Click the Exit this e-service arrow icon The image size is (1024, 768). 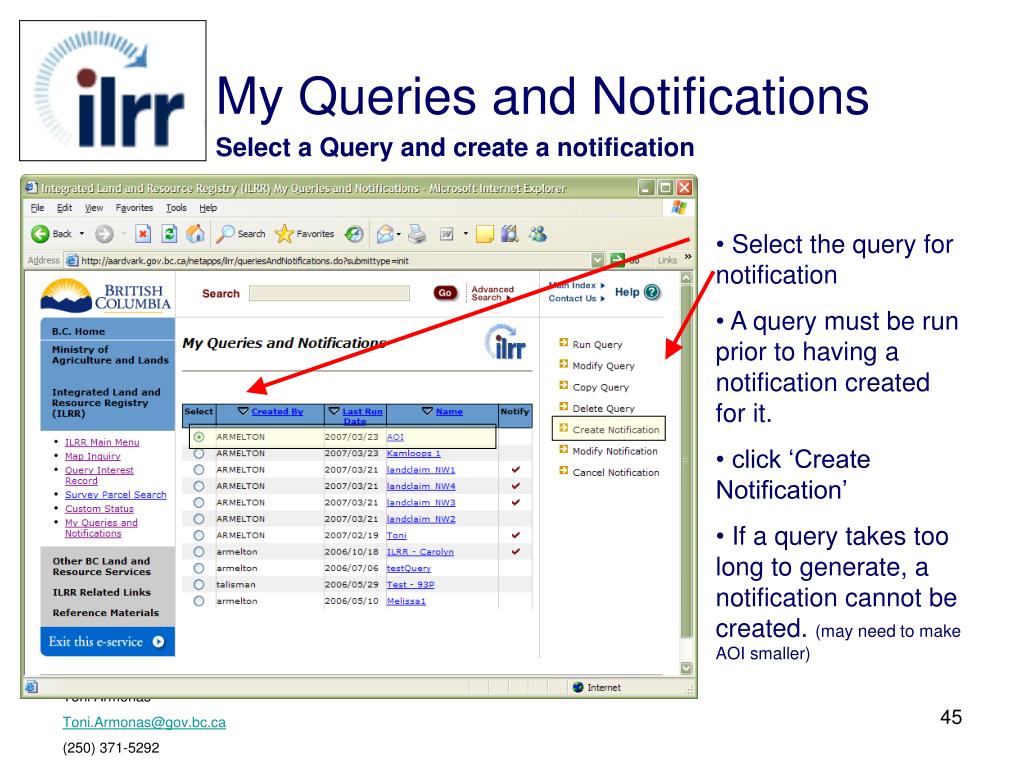click(158, 641)
